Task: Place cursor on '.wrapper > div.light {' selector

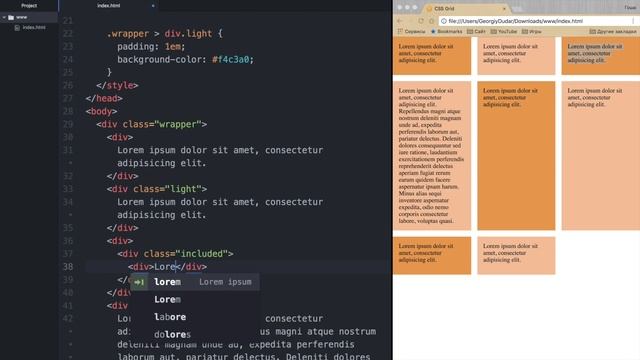Action: pyautogui.click(x=164, y=33)
